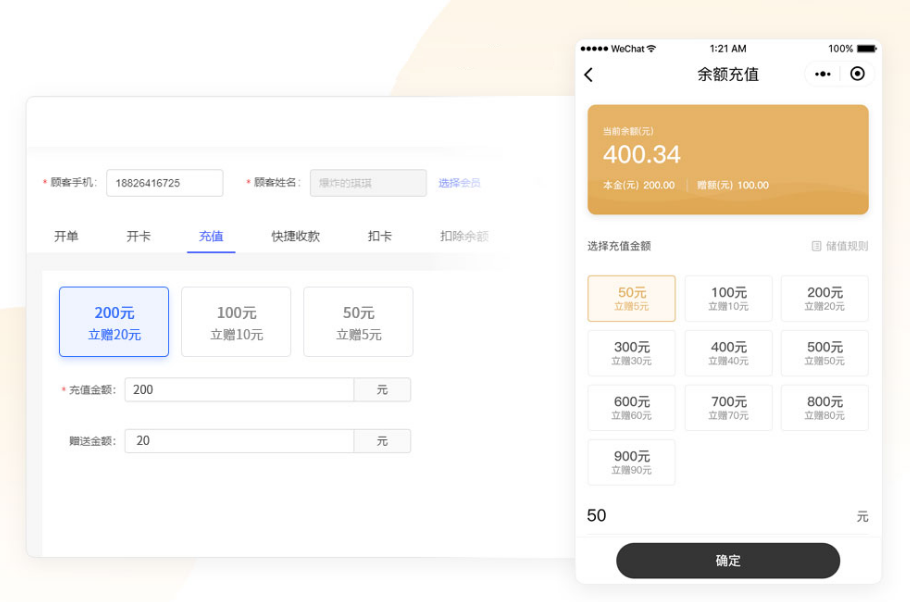Open 储值规则 stored-value rules icon
This screenshot has width=910, height=602.
point(816,246)
